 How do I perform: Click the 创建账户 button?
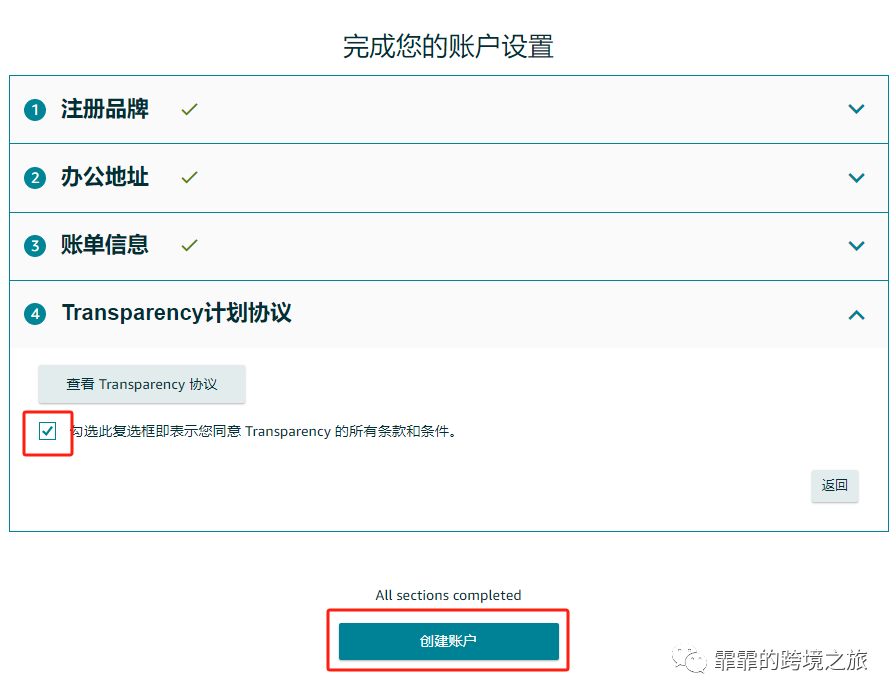point(448,641)
